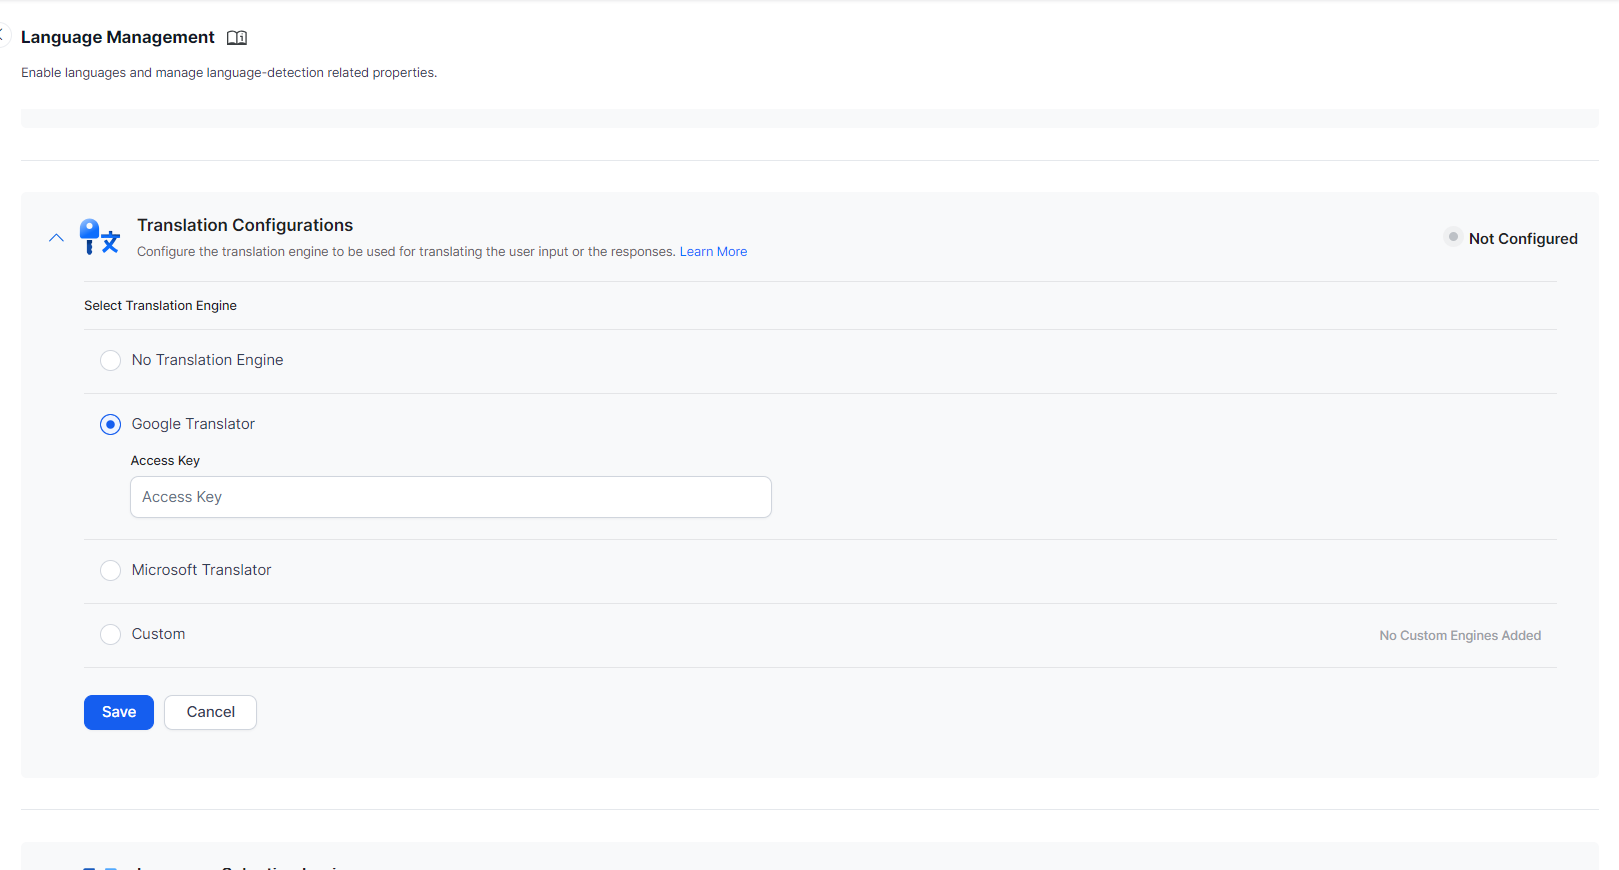Image resolution: width=1619 pixels, height=870 pixels.
Task: Cancel the translation engine changes
Action: (210, 712)
